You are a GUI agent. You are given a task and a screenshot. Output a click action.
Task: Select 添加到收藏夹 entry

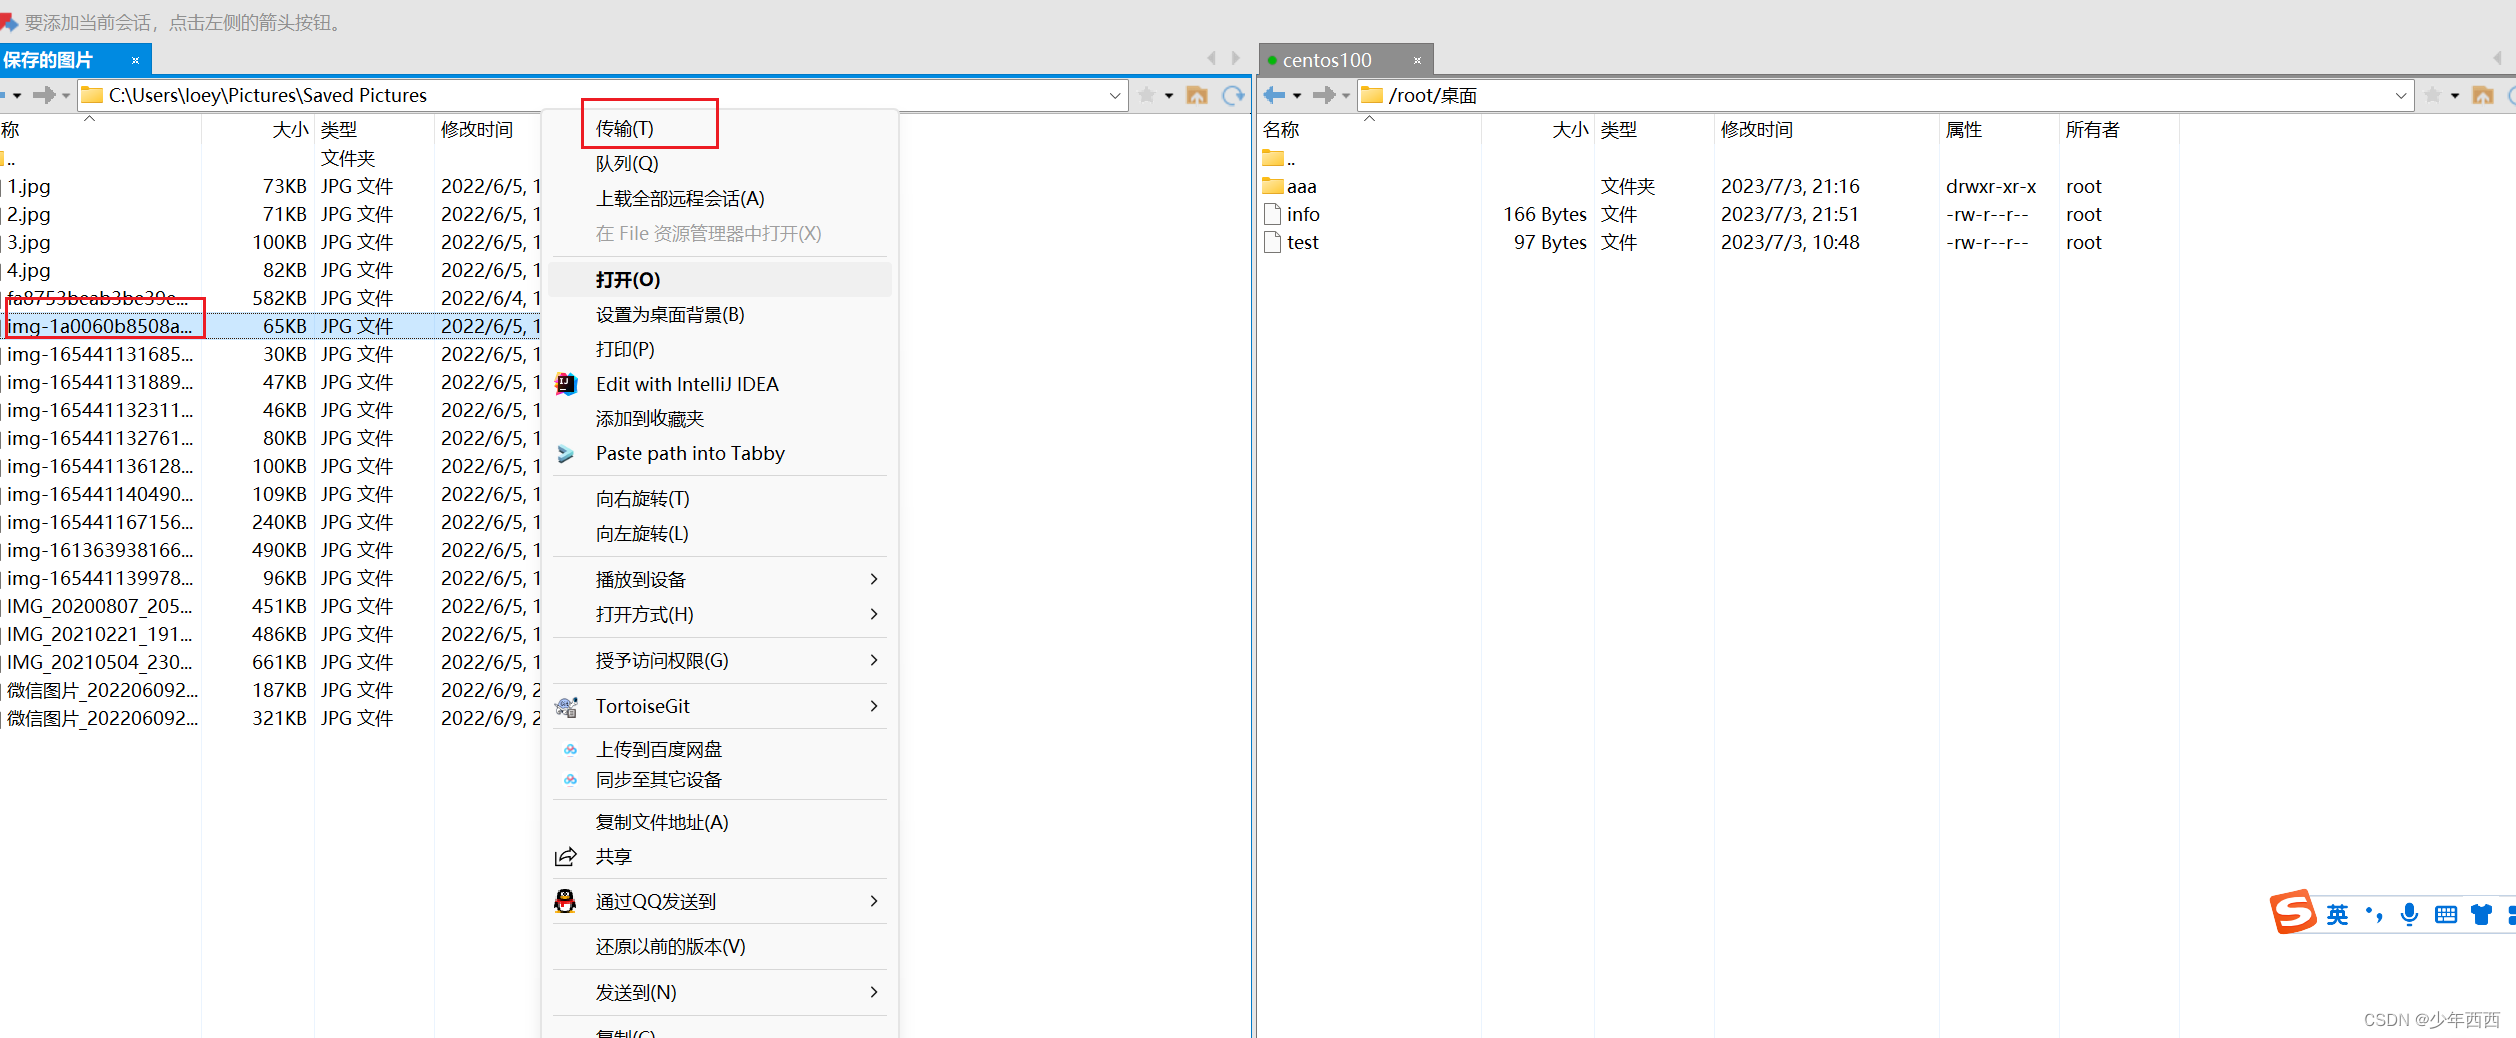[720, 419]
